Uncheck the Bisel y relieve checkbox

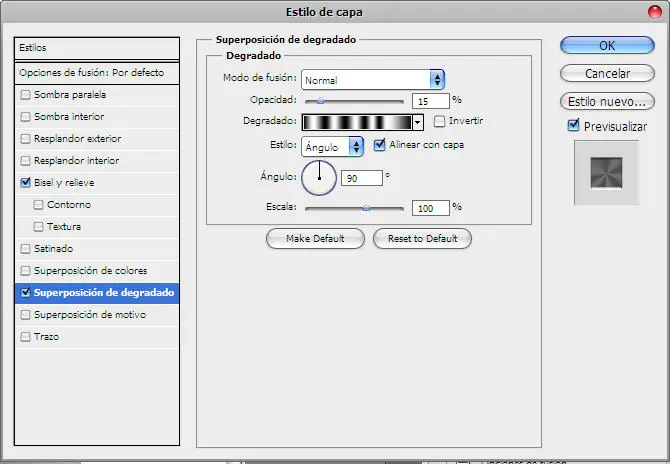pos(26,182)
